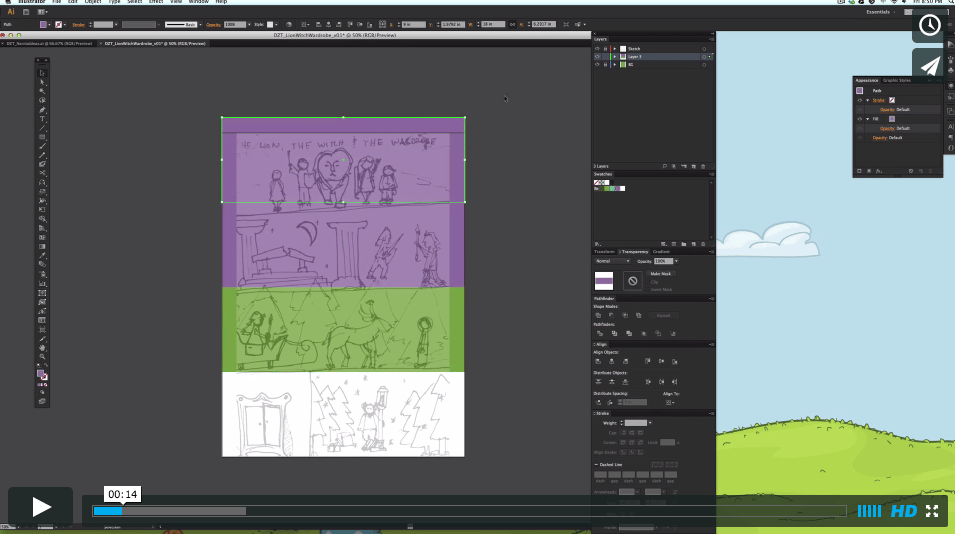Select the Magic Wand tool
Screen dimensions: 955x534
pyautogui.click(x=42, y=91)
